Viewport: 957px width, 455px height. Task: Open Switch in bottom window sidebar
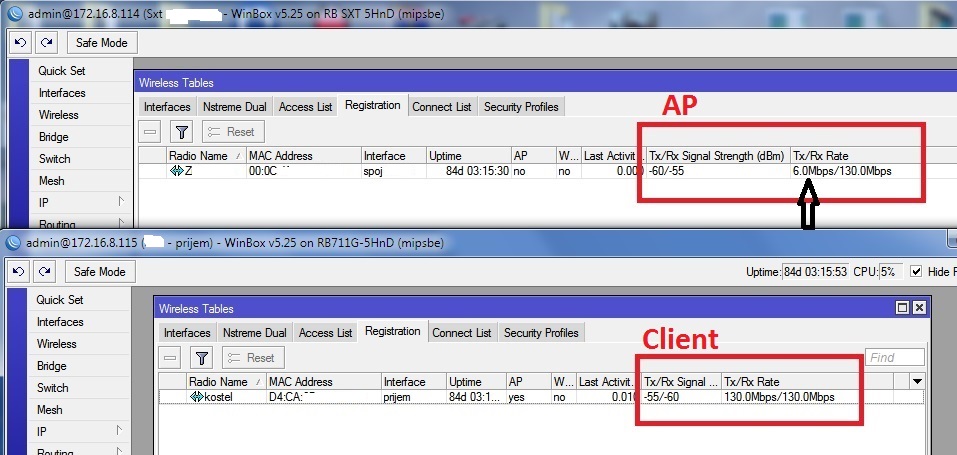(x=52, y=388)
